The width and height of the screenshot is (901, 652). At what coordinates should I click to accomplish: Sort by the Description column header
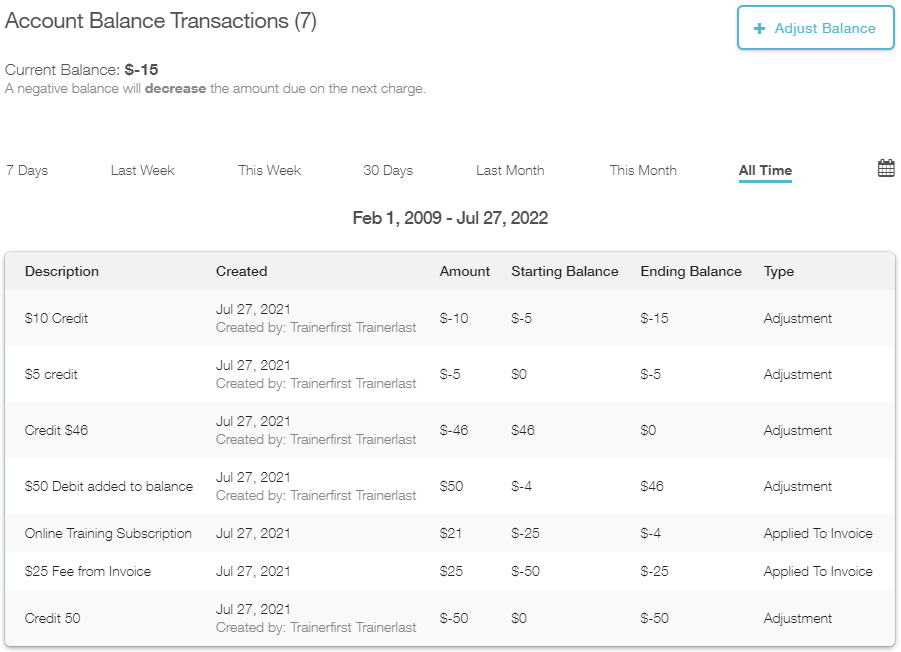[x=62, y=271]
